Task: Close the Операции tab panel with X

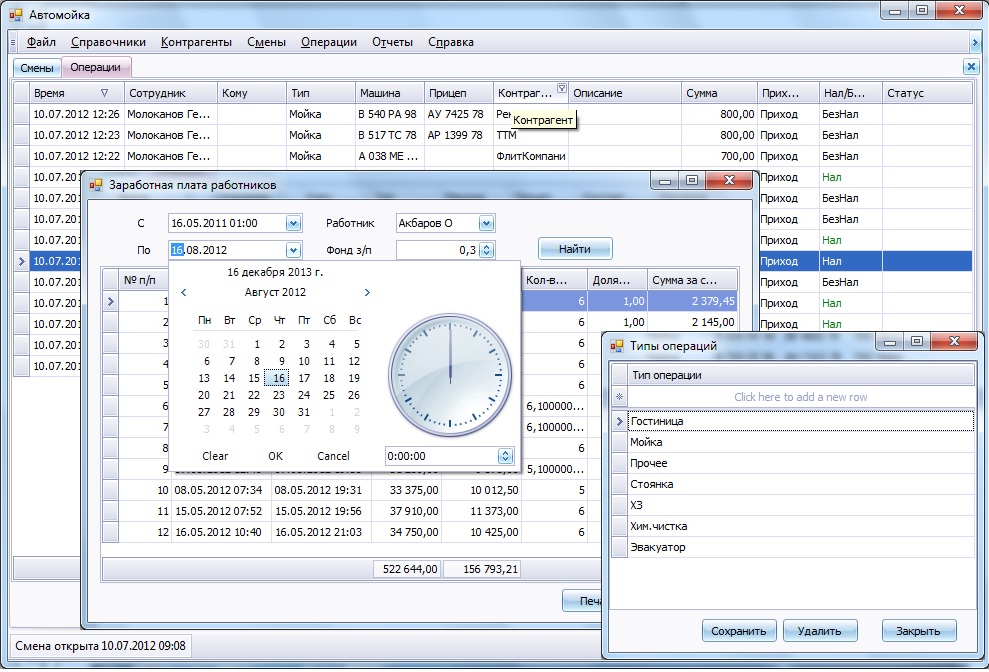Action: click(x=969, y=66)
